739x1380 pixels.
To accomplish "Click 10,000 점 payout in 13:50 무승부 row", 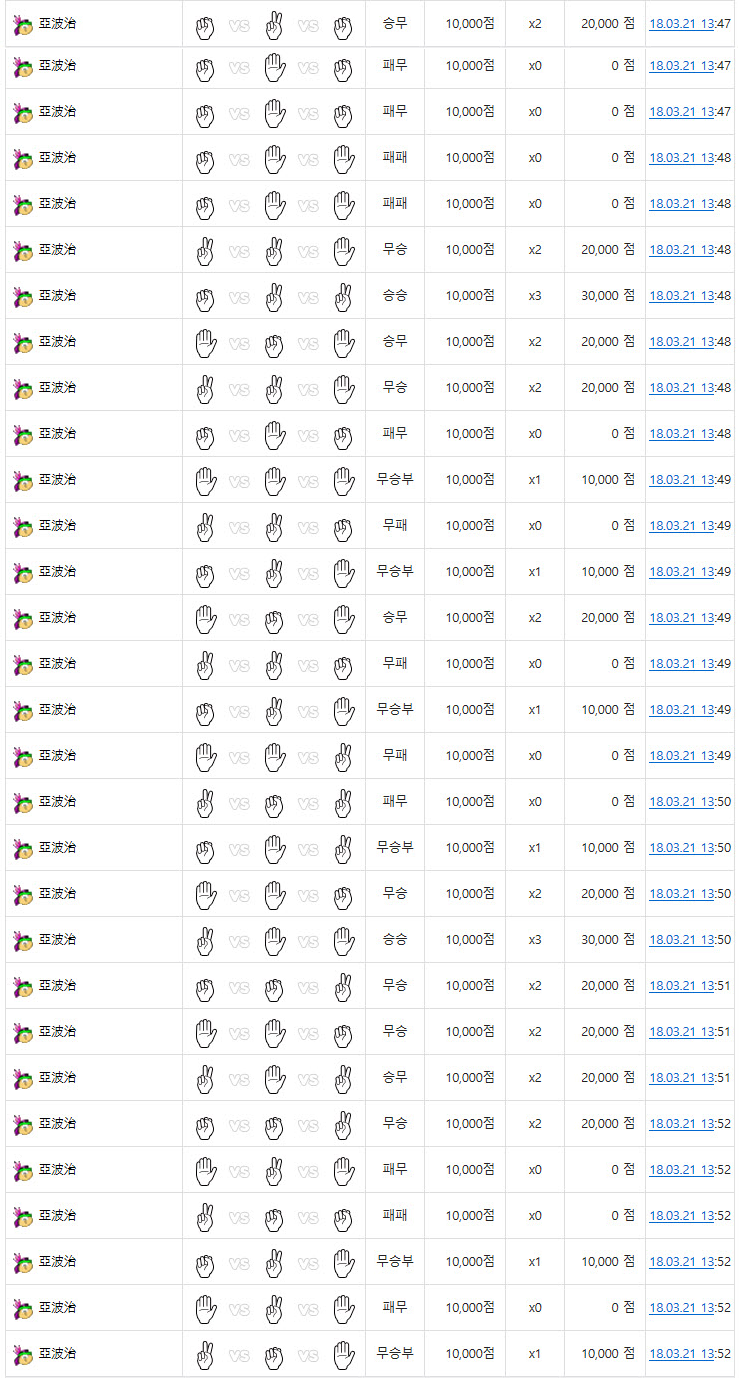I will click(x=608, y=848).
